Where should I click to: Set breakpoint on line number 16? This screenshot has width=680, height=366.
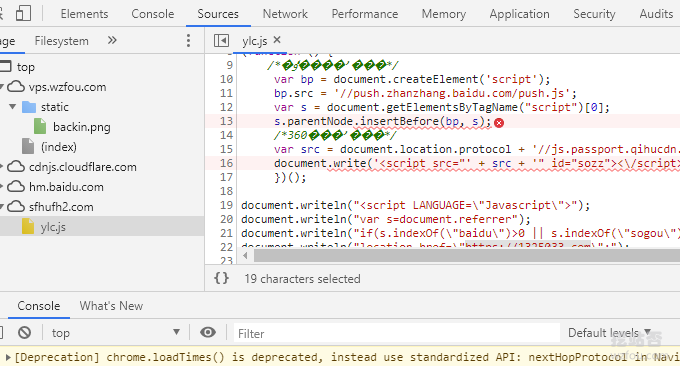click(226, 163)
